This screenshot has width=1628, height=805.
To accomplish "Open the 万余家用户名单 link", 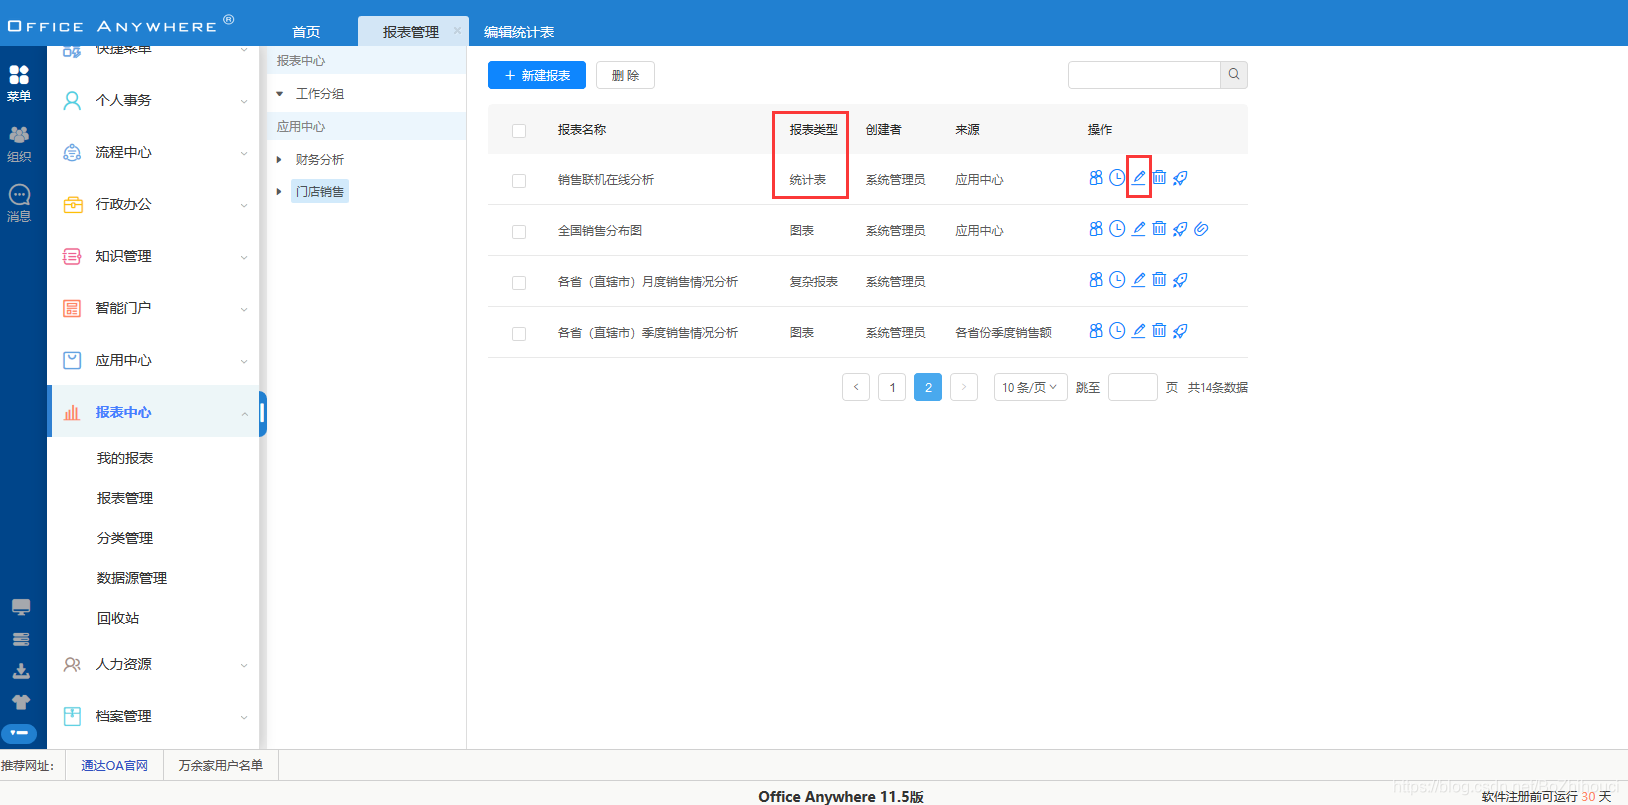I will pyautogui.click(x=221, y=765).
